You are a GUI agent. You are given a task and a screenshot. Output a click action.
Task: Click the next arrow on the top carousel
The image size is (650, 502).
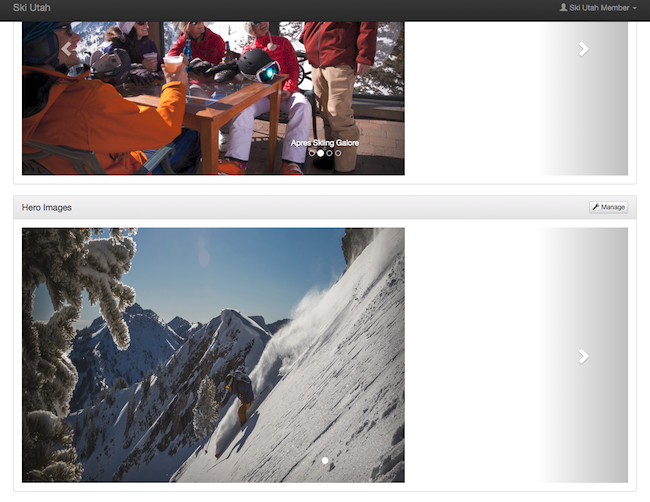tap(583, 49)
